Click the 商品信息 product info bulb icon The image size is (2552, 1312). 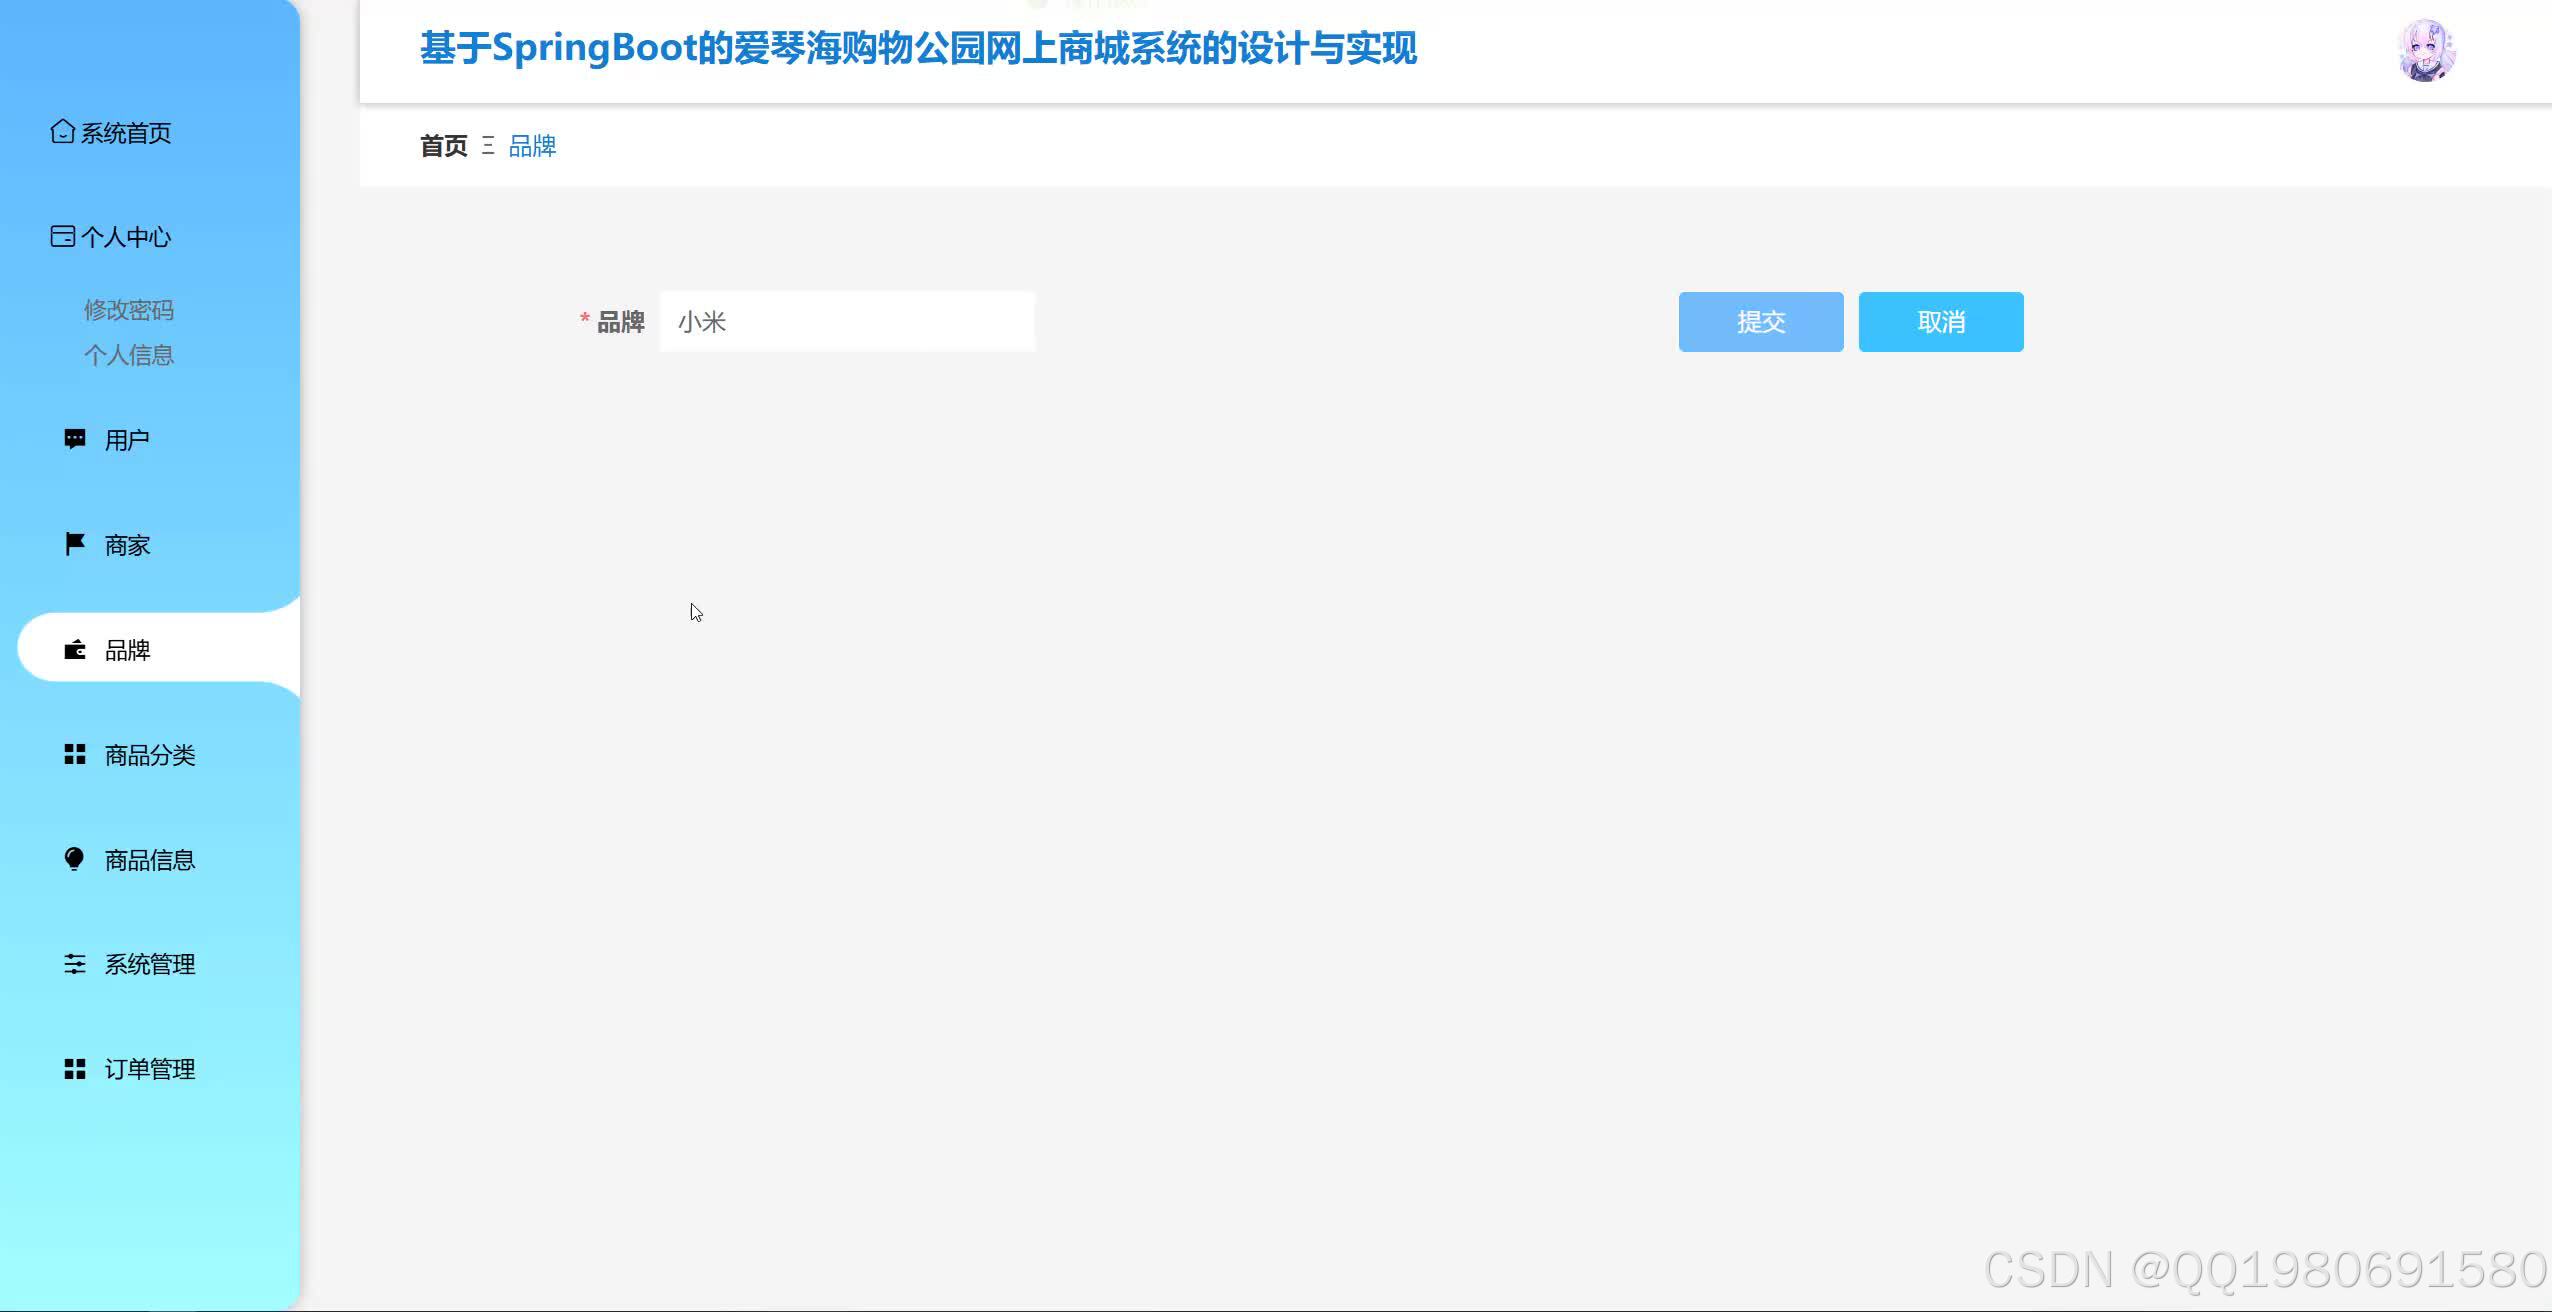(75, 859)
